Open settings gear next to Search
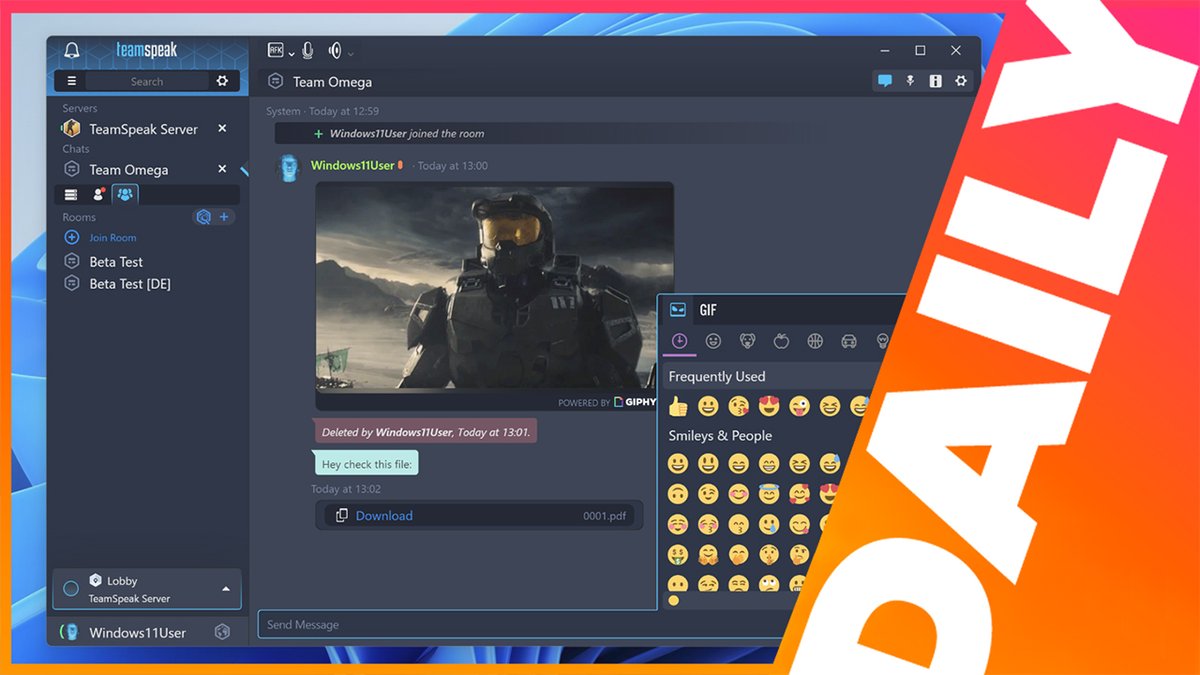The width and height of the screenshot is (1200, 675). click(x=222, y=81)
